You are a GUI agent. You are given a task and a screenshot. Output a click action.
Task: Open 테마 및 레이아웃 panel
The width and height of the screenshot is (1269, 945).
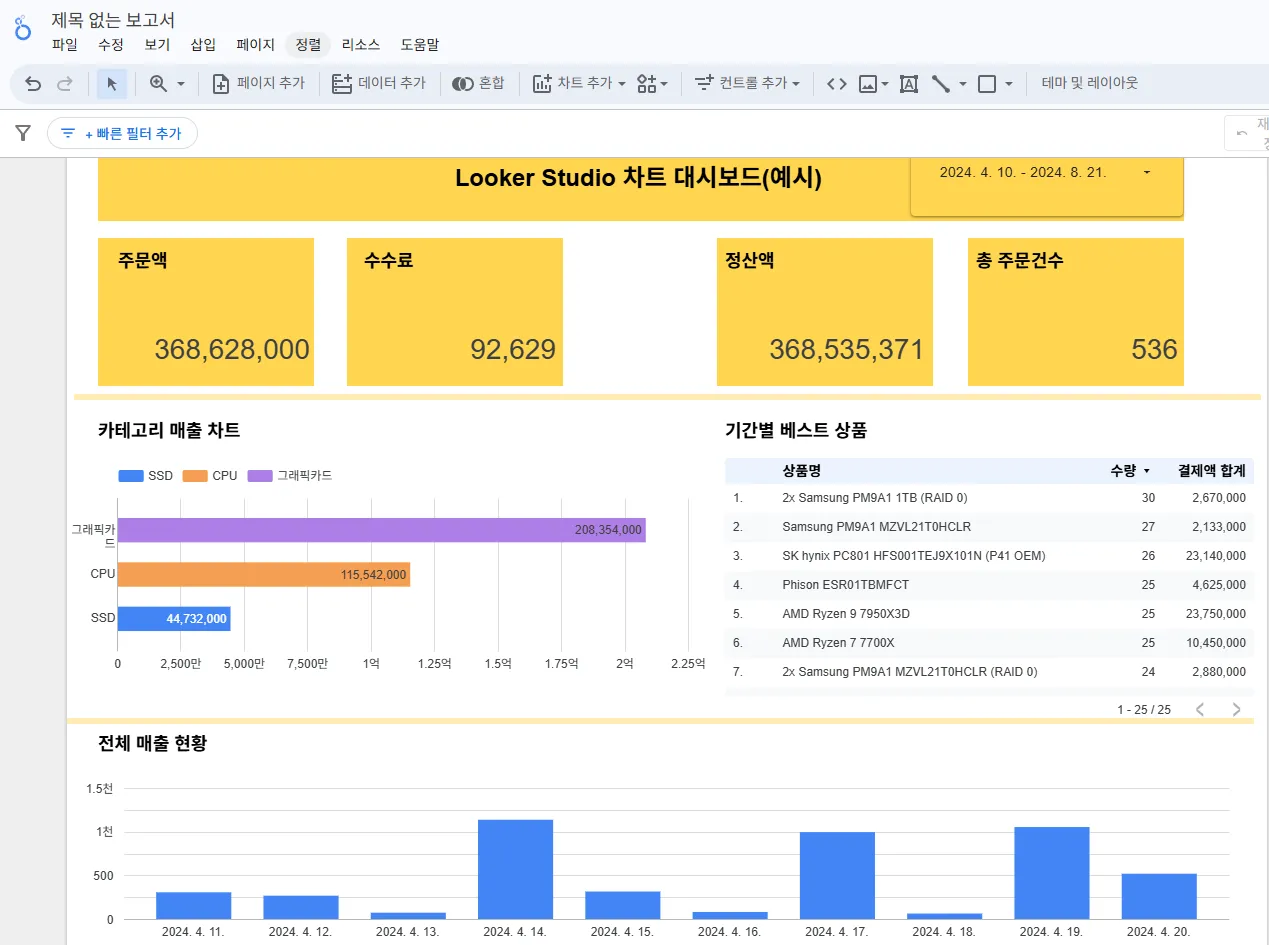pos(1090,83)
